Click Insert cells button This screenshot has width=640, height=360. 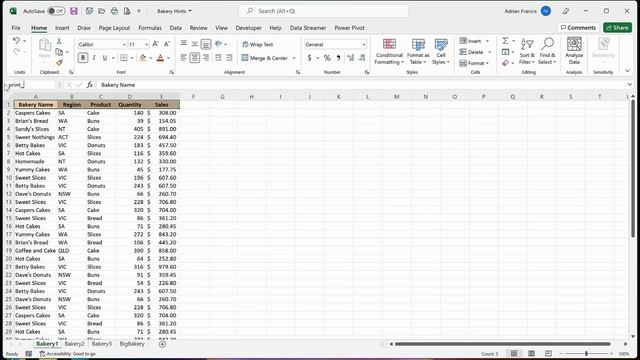[x=474, y=41]
